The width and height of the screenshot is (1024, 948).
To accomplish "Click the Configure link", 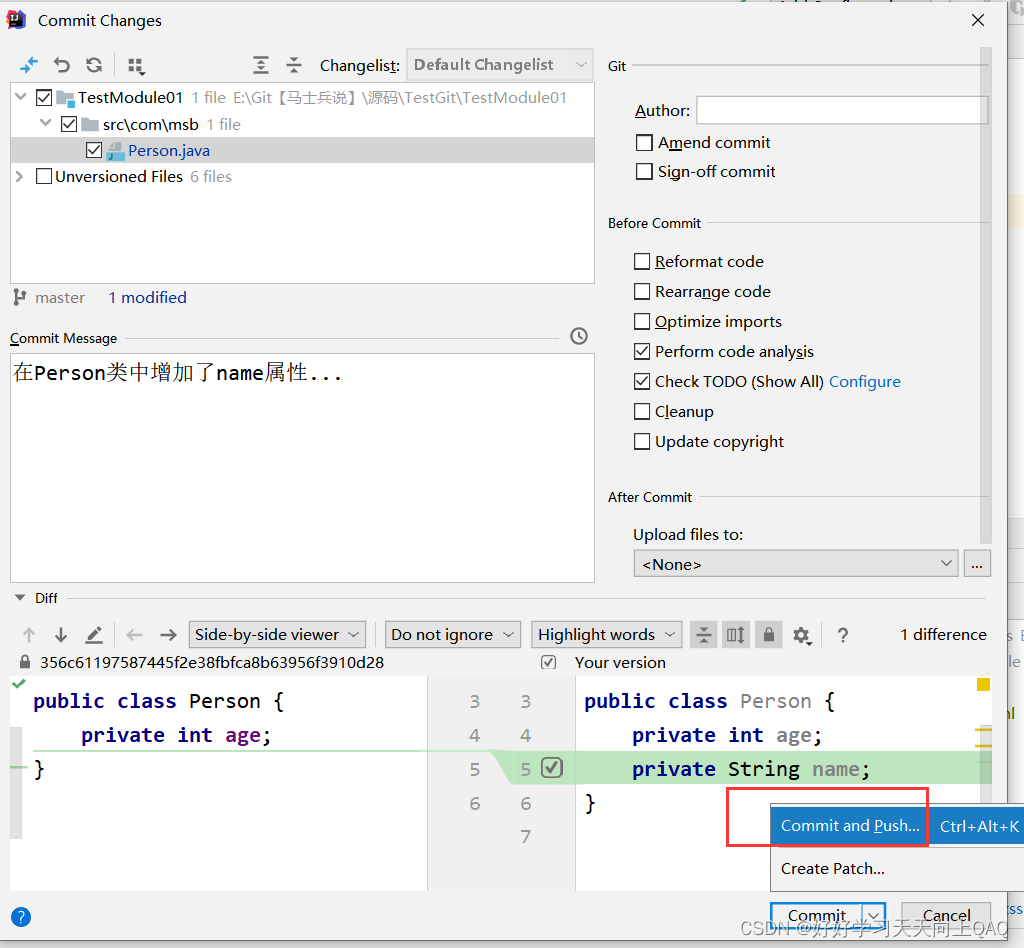I will [x=865, y=382].
